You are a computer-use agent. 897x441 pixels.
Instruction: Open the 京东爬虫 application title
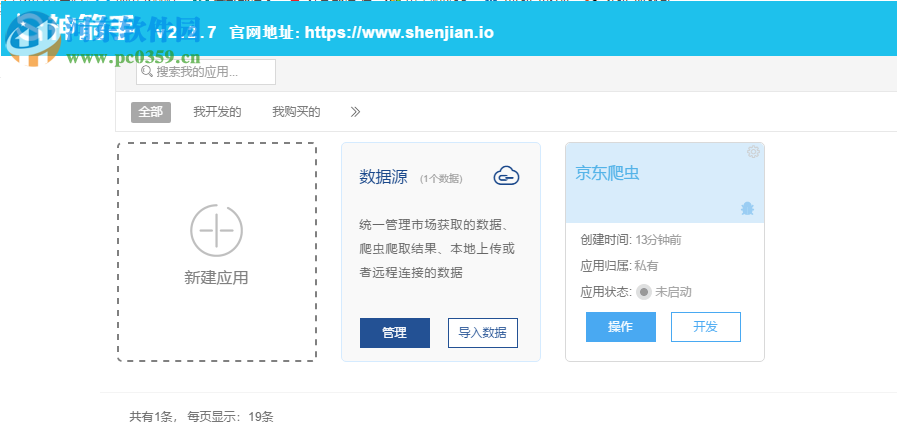[607, 173]
